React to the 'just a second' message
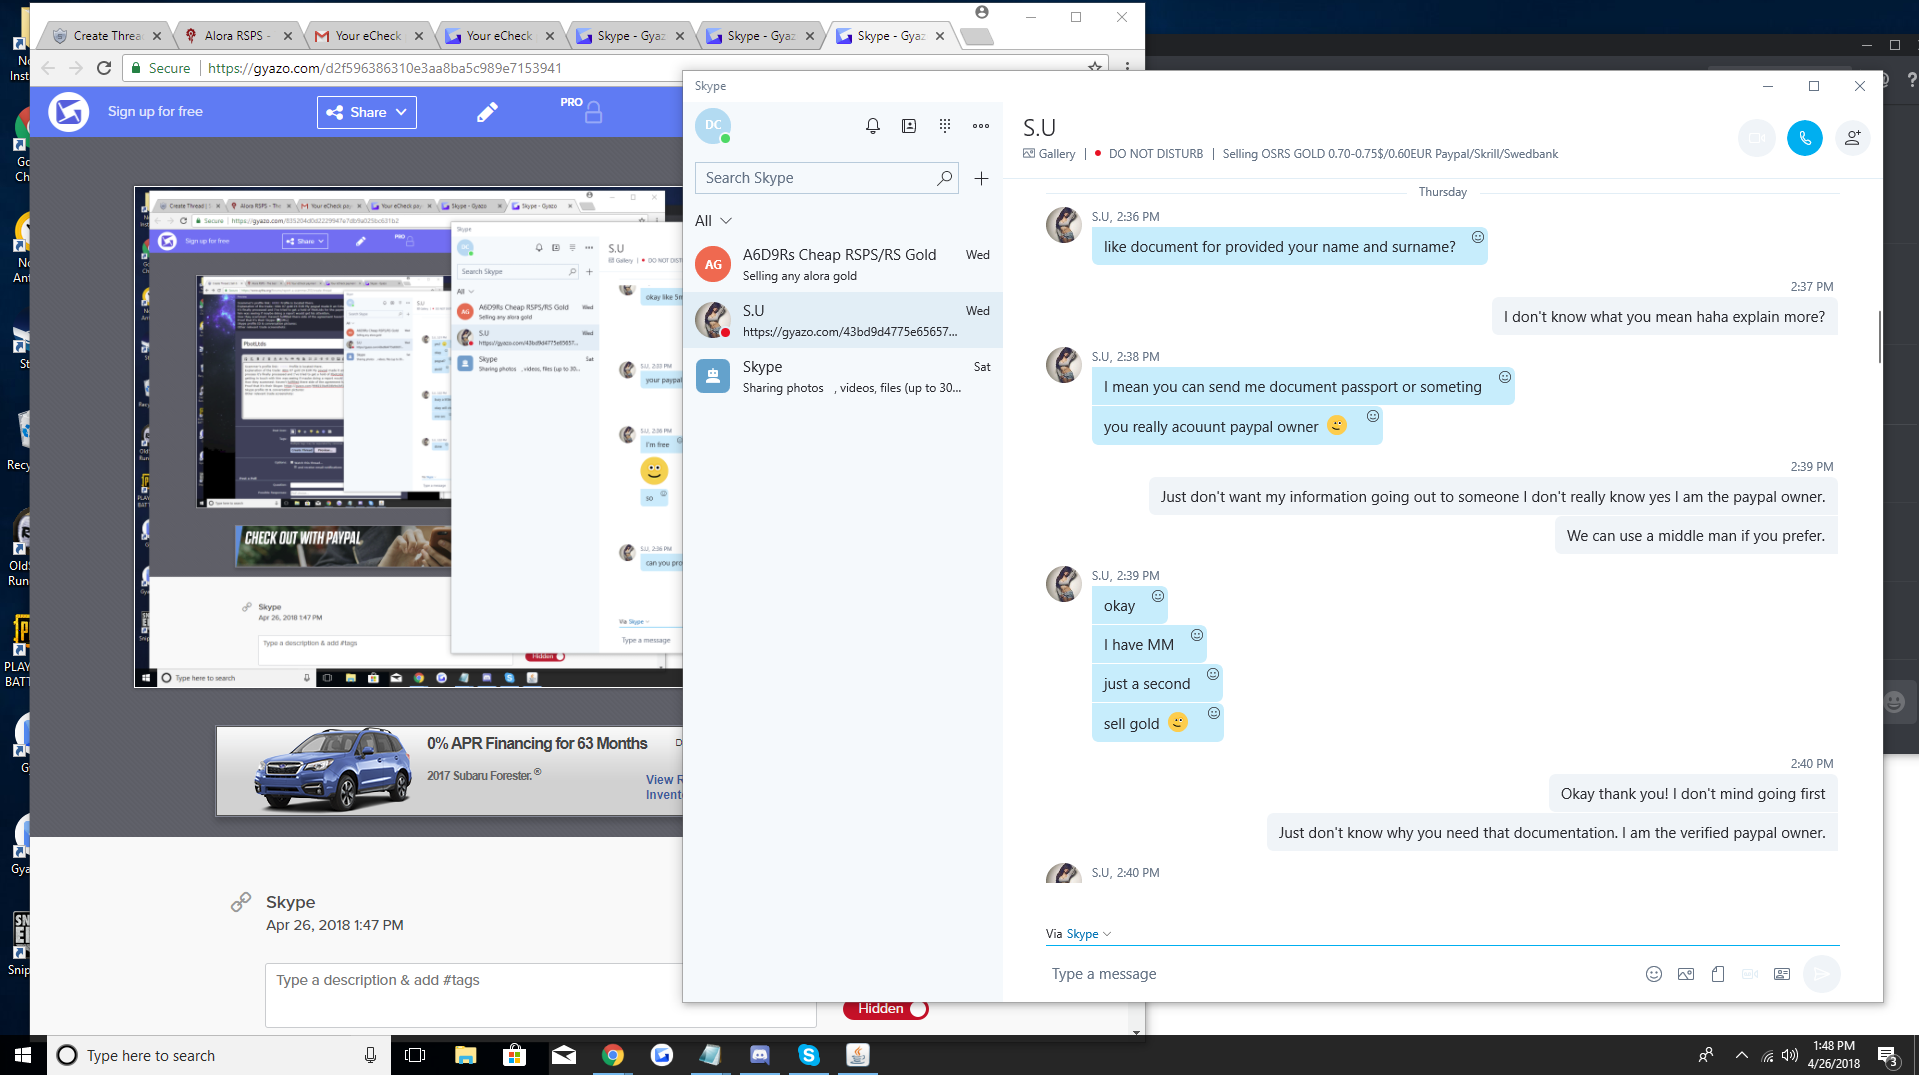The width and height of the screenshot is (1919, 1075). 1213,674
